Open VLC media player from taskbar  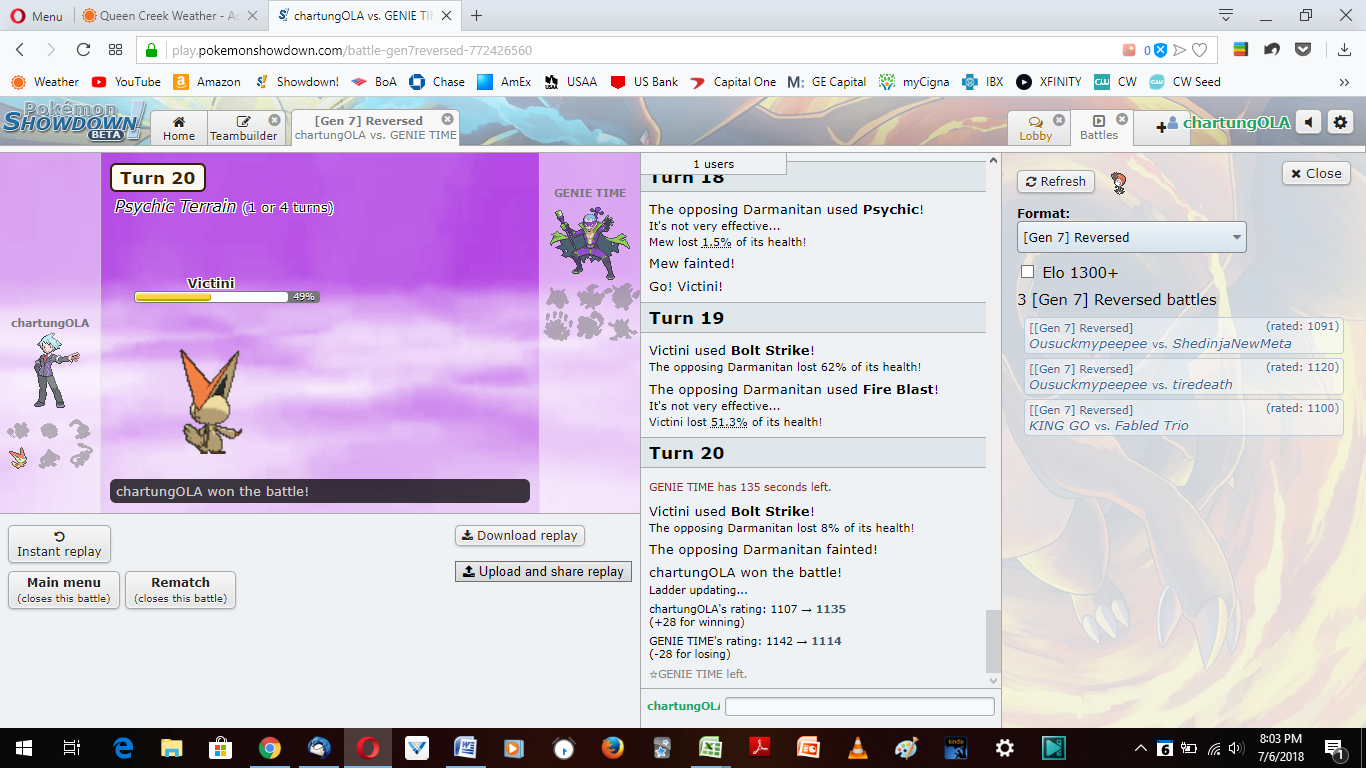(857, 748)
